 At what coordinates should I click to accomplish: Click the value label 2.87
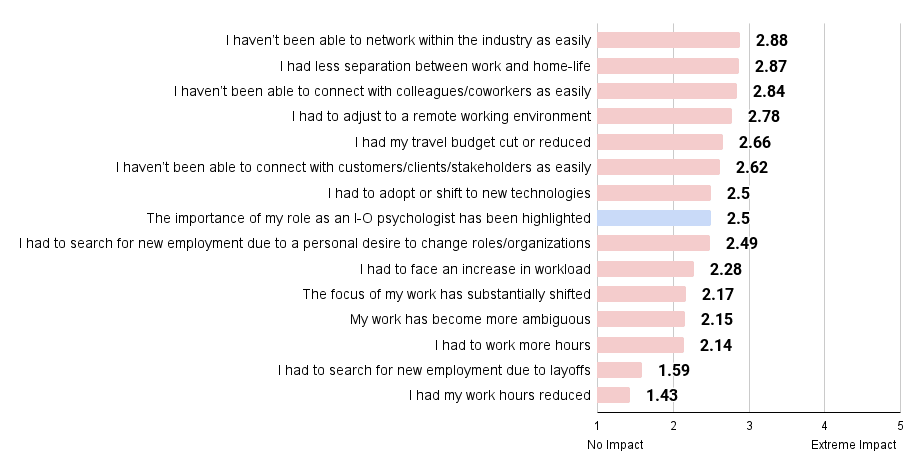[x=770, y=66]
